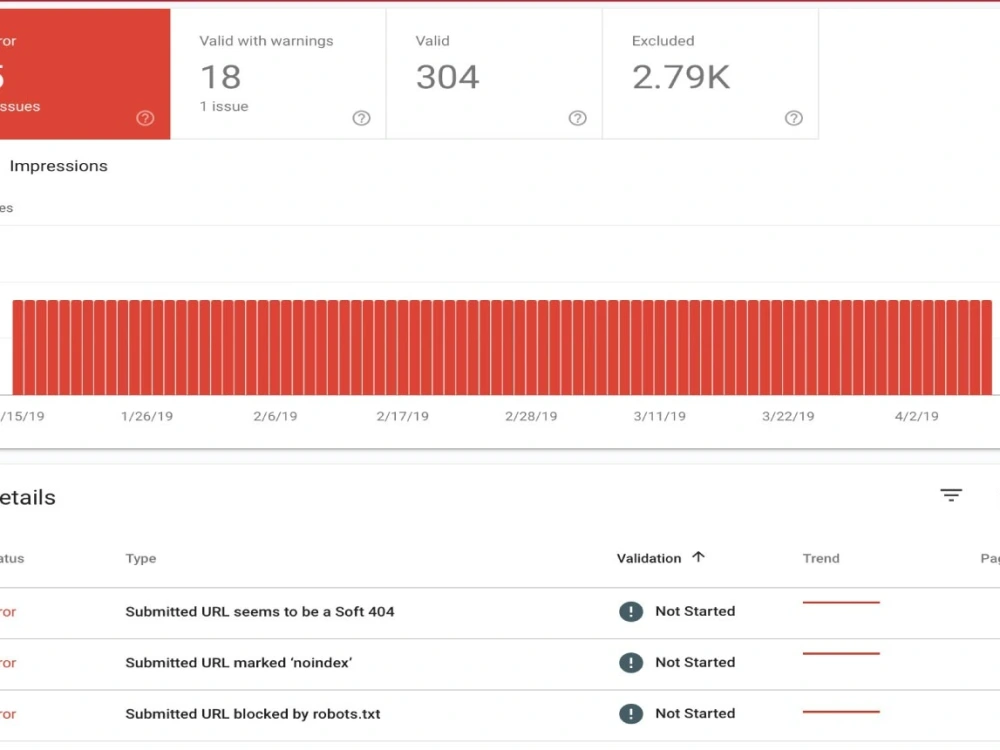The image size is (1000, 750).
Task: Open help icon on the red Error card
Action: tap(145, 118)
